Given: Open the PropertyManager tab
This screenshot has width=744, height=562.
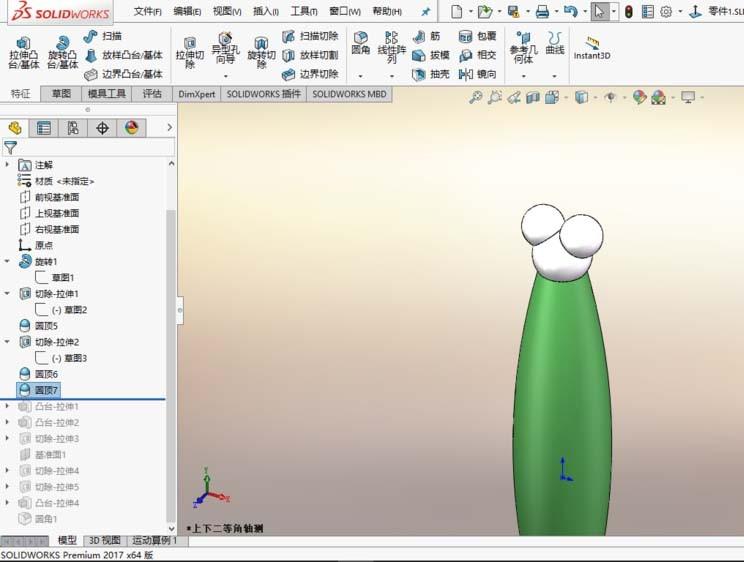Looking at the screenshot, I should tap(44, 128).
